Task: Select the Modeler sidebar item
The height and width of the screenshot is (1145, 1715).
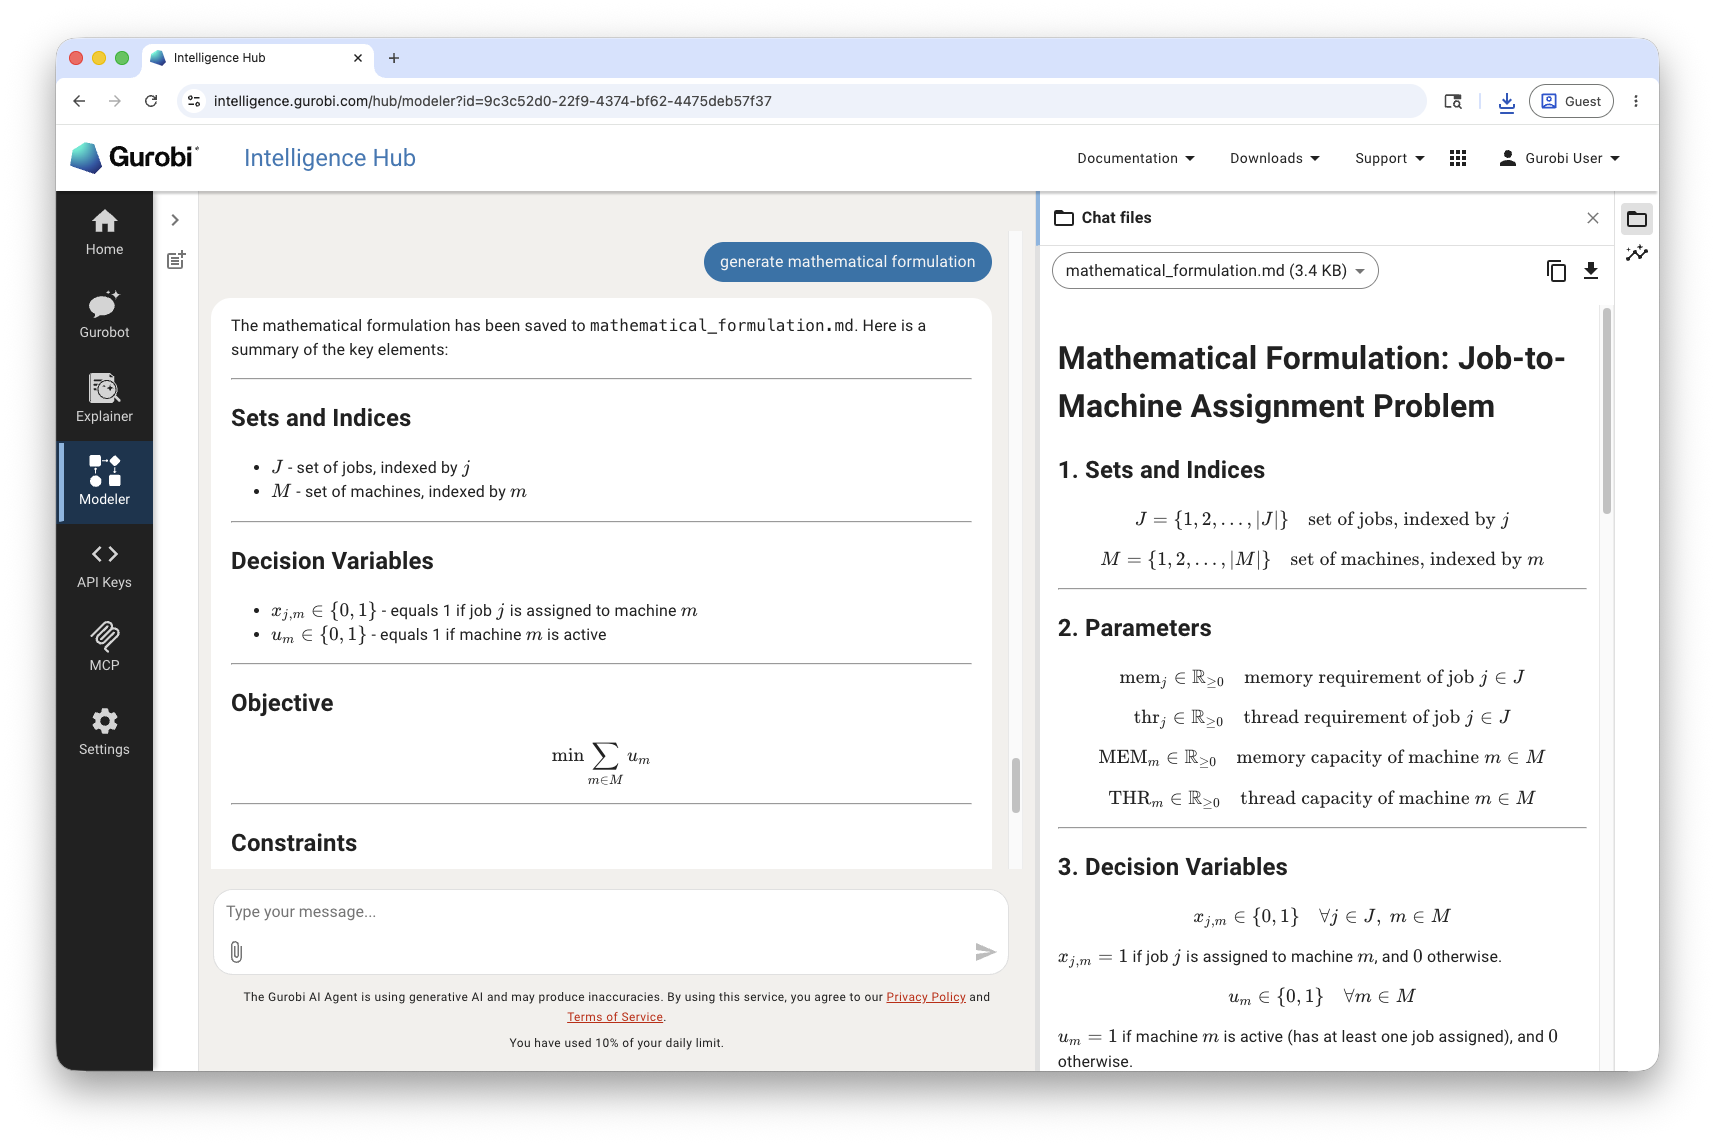Action: coord(104,482)
